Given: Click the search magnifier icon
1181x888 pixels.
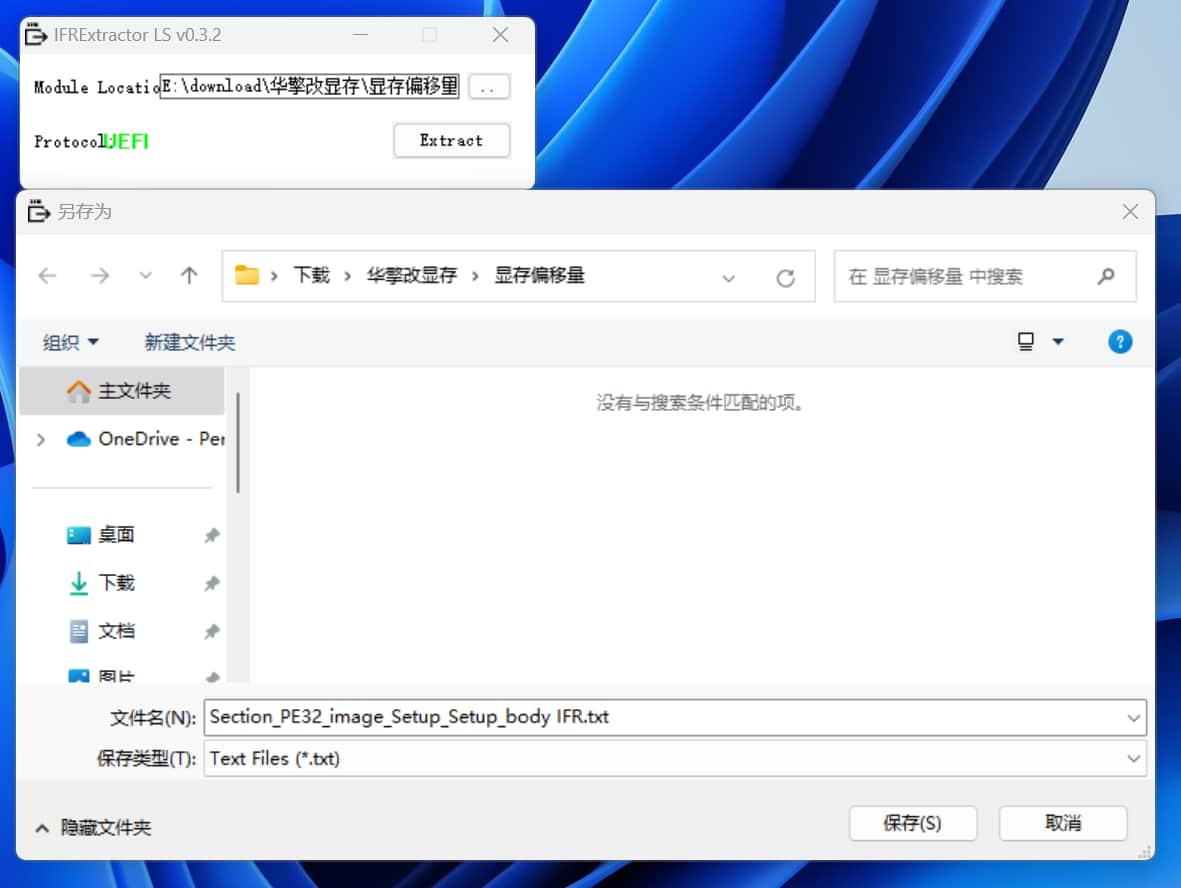Looking at the screenshot, I should pyautogui.click(x=1105, y=277).
